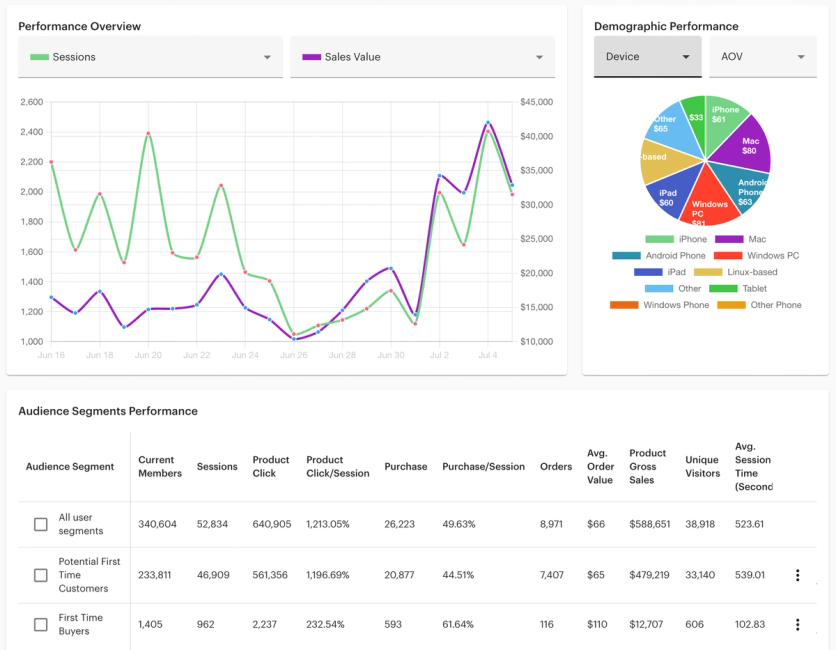836x650 pixels.
Task: Open the Sales Value metric dropdown
Action: click(x=422, y=57)
